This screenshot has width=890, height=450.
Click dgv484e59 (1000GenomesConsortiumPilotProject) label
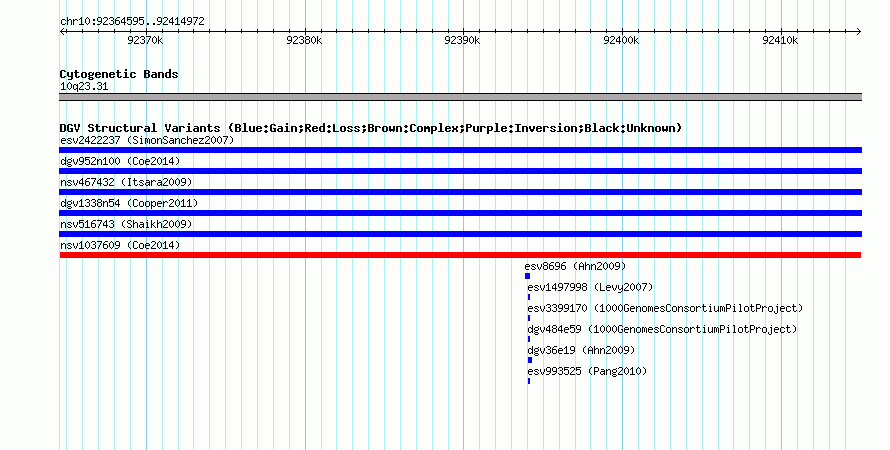pyautogui.click(x=662, y=329)
